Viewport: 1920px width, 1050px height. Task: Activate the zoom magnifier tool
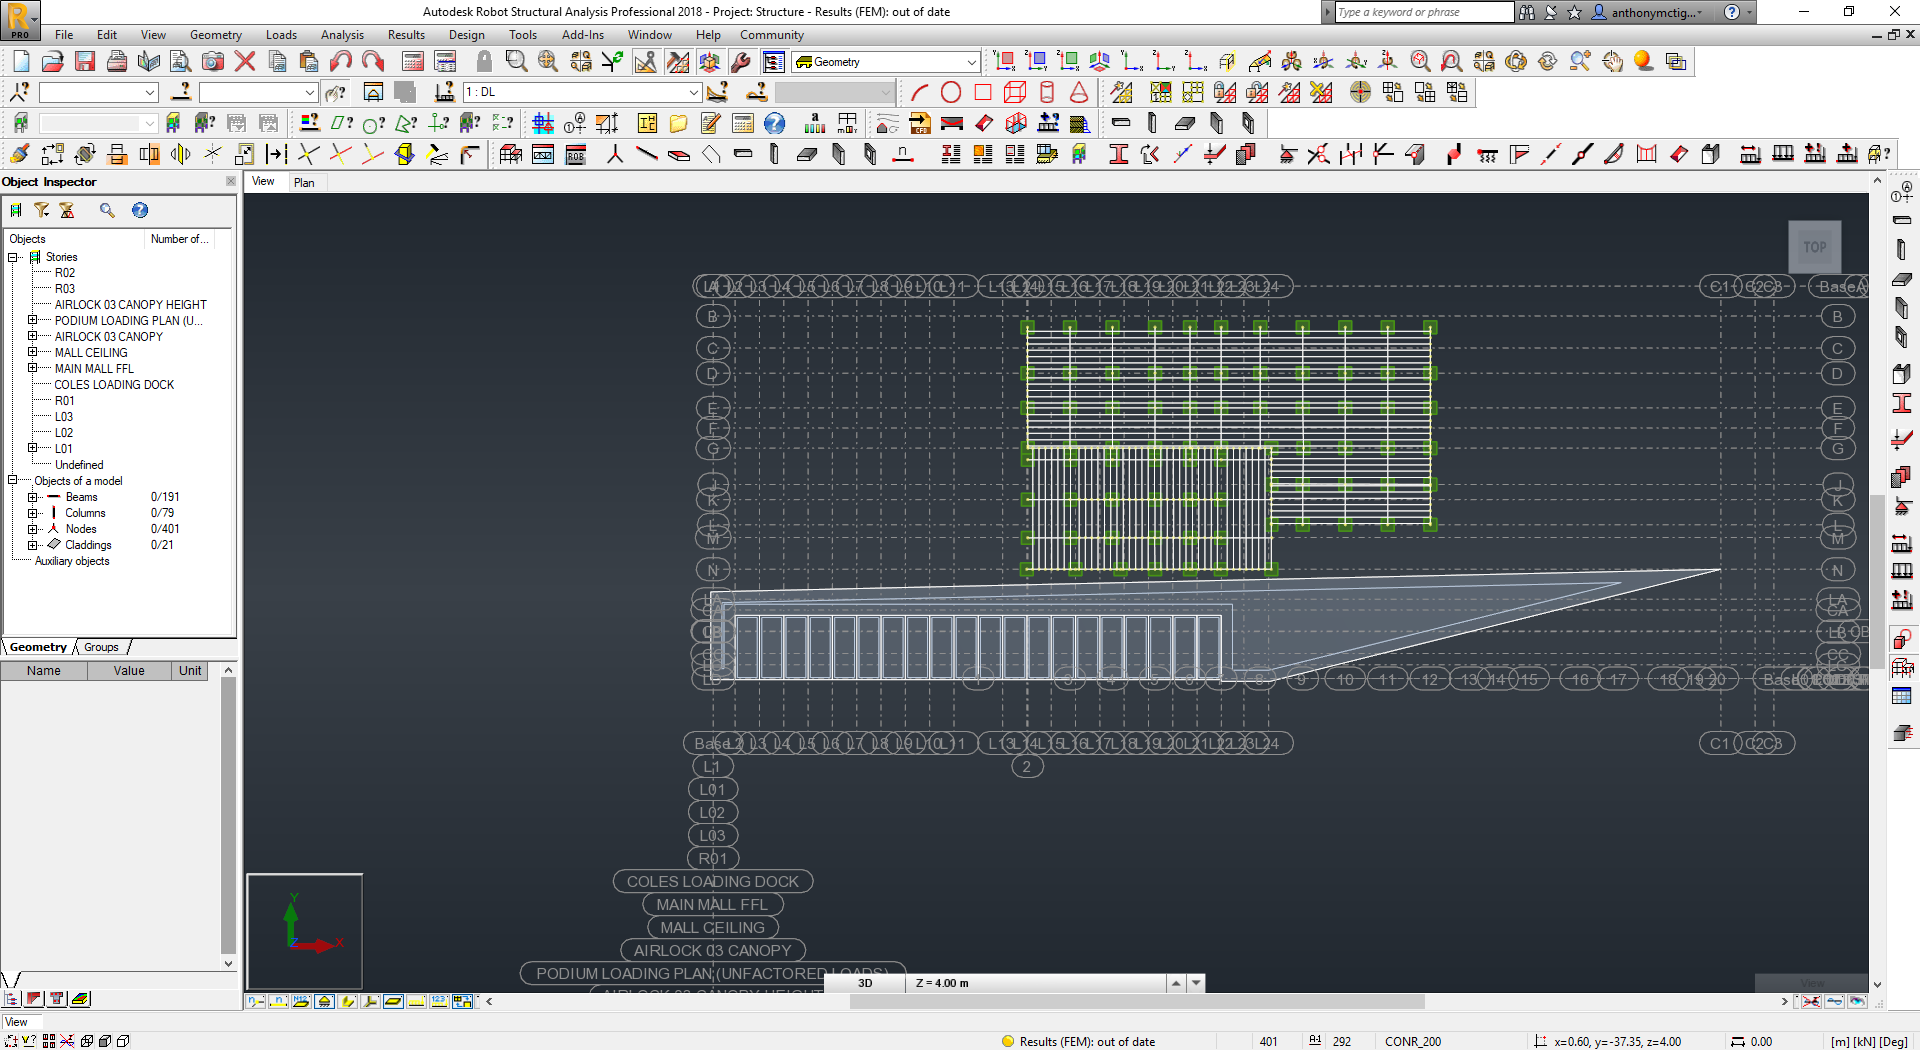click(515, 61)
